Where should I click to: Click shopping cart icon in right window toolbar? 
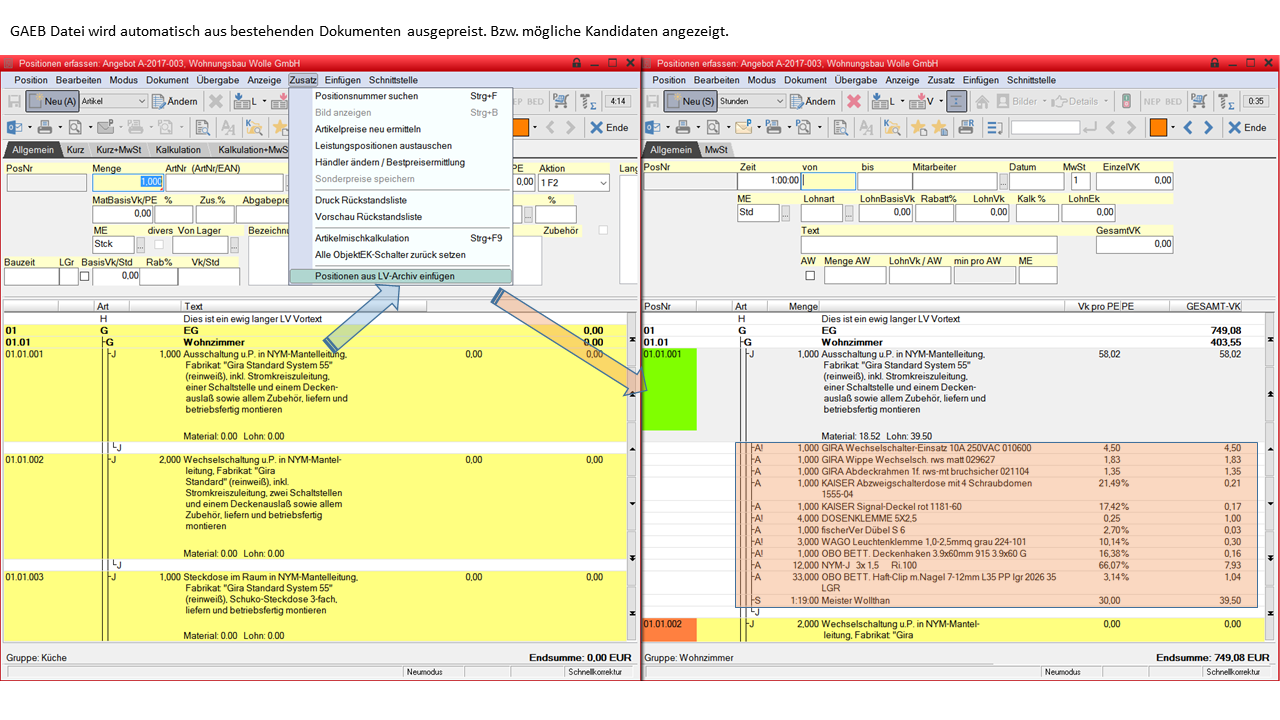click(x=1198, y=101)
